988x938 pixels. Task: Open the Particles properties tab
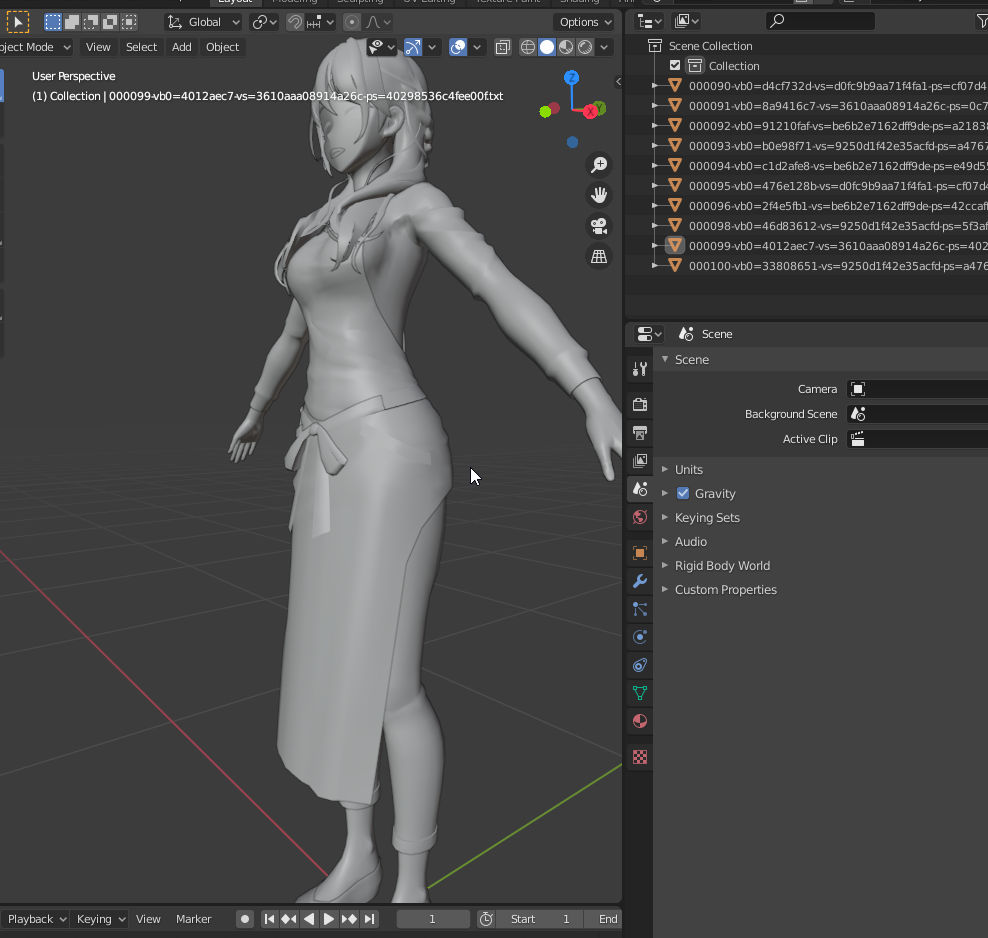pyautogui.click(x=640, y=609)
